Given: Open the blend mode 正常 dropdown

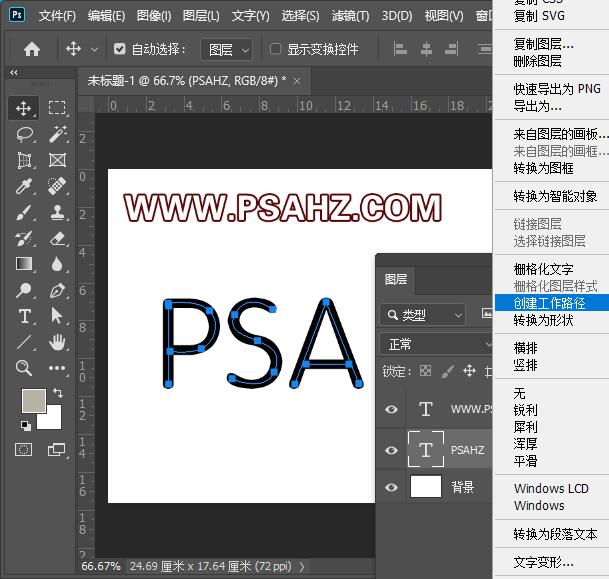Looking at the screenshot, I should click(x=436, y=344).
